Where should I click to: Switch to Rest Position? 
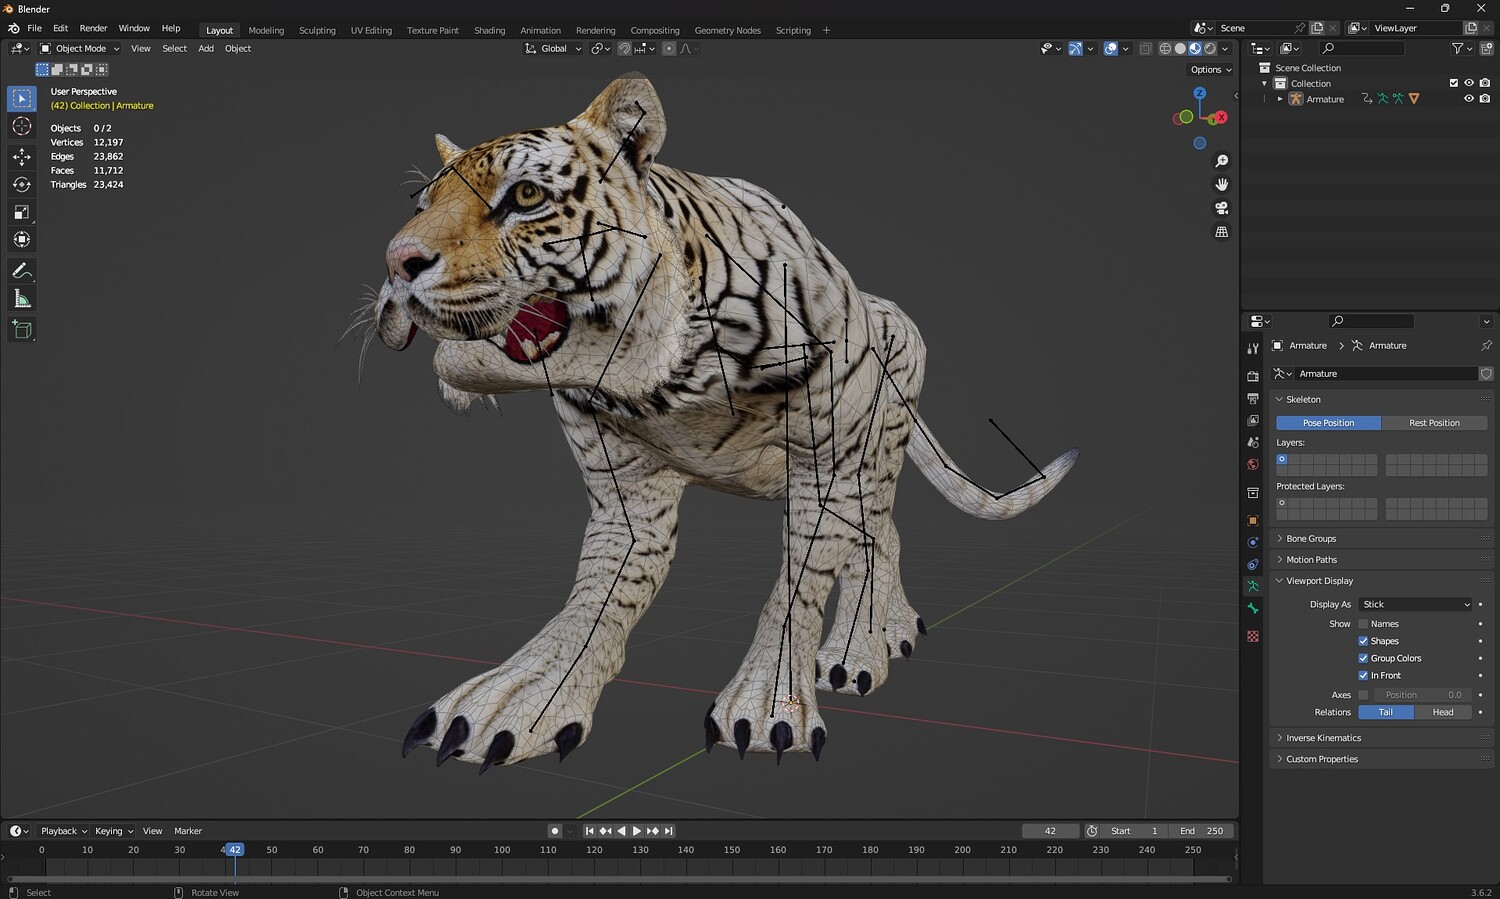click(1434, 423)
